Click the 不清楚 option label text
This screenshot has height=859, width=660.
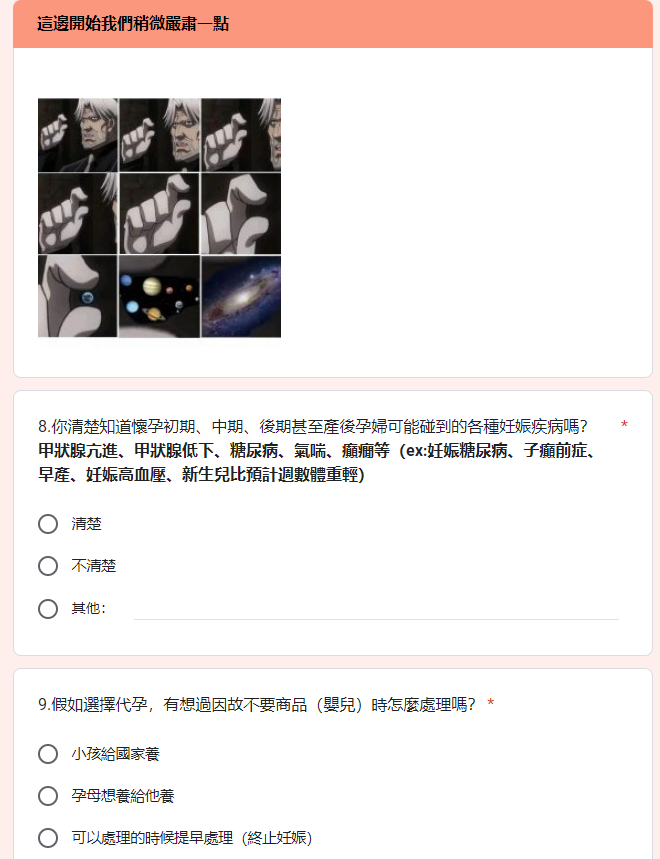(x=94, y=566)
